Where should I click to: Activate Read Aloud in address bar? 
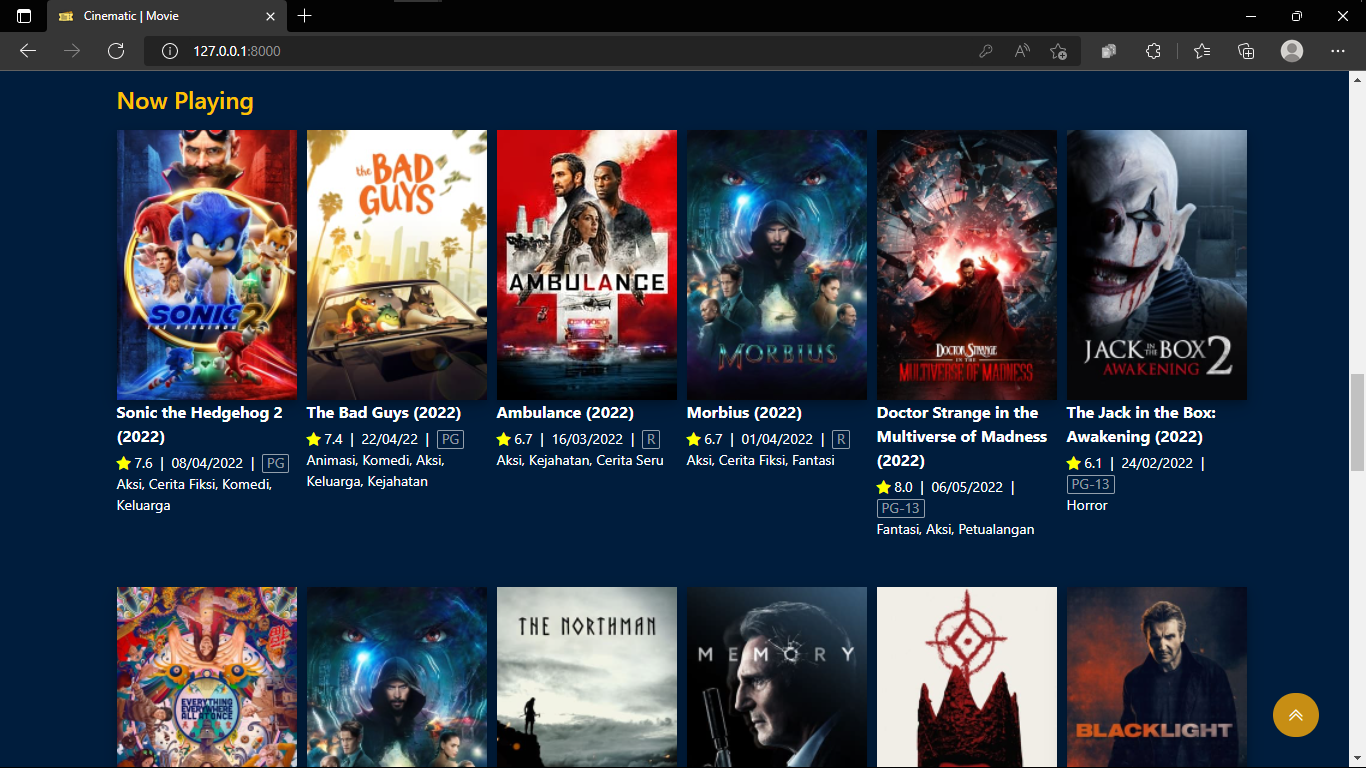[x=1022, y=51]
